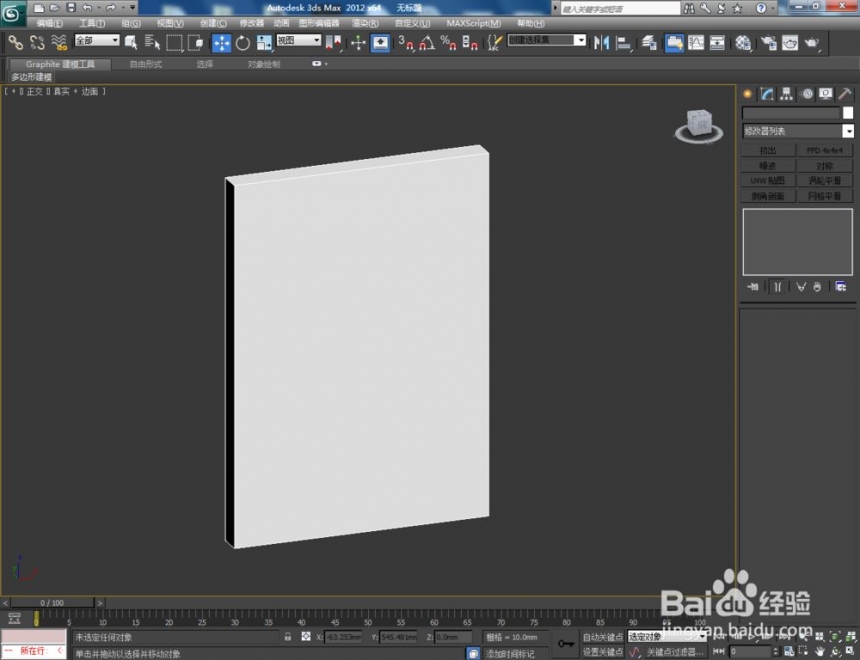Switch to the Hierarchy command panel tab
The width and height of the screenshot is (860, 660).
(787, 94)
